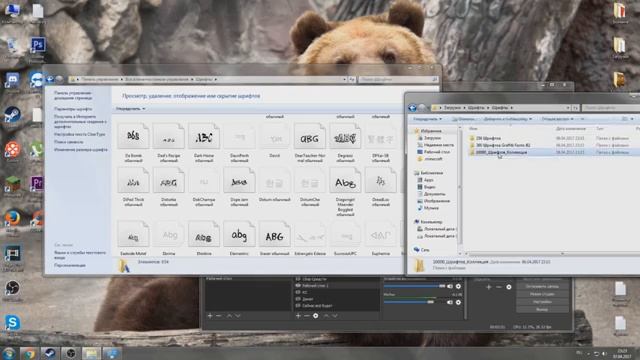
Task: Open Изменение размера шрифта link
Action: tap(81, 149)
